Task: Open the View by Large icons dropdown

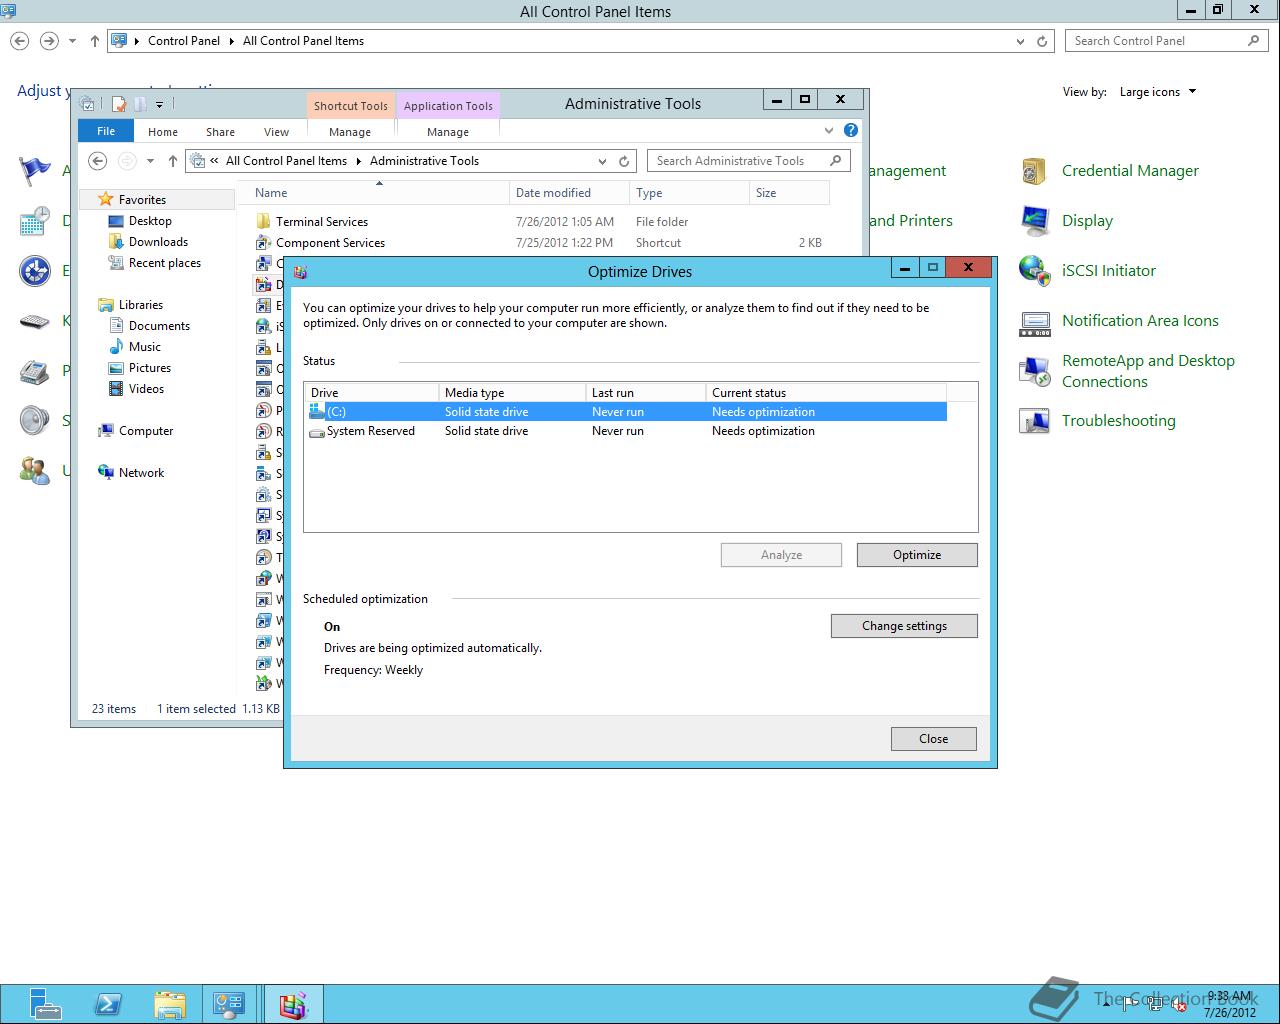Action: (1158, 92)
